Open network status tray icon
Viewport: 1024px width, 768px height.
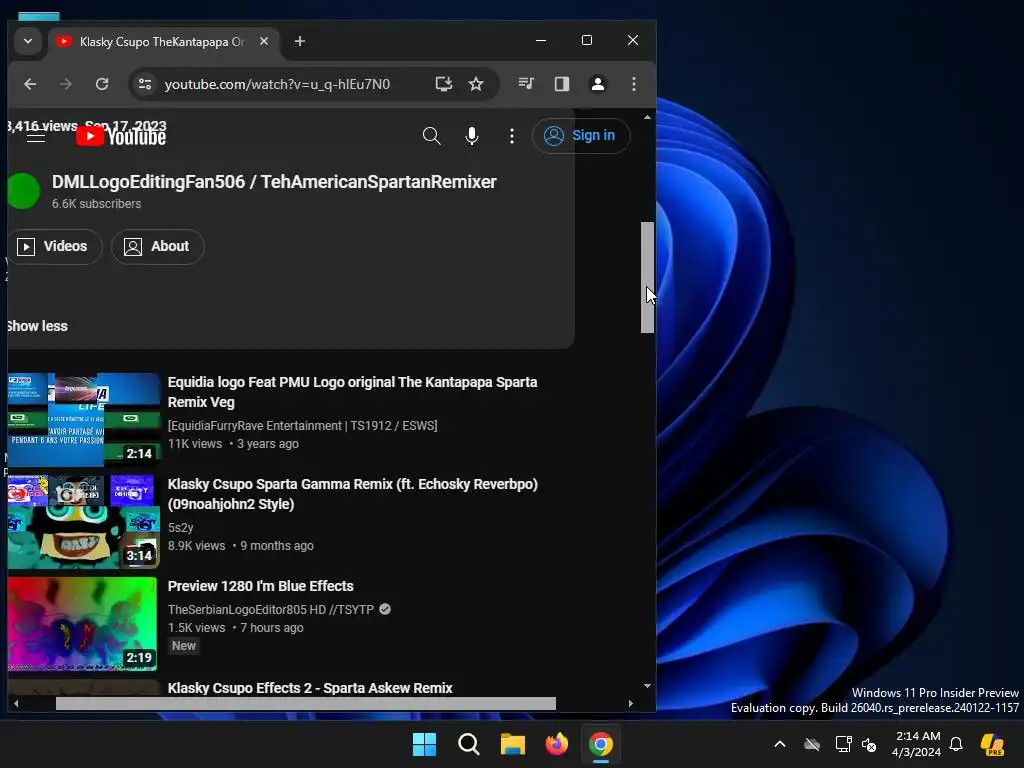pyautogui.click(x=843, y=744)
